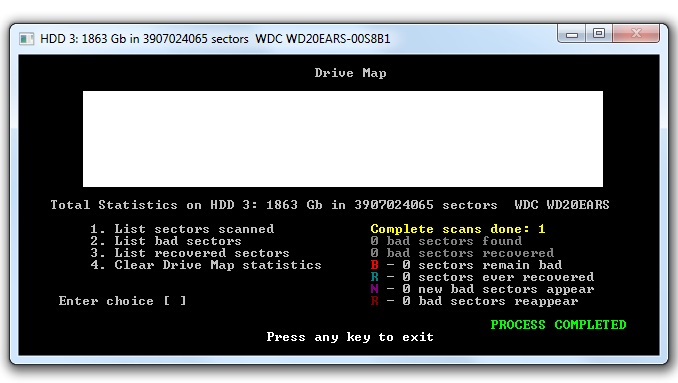Close the HDD 3 console window
Screen dimensions: 678x383
click(x=636, y=33)
